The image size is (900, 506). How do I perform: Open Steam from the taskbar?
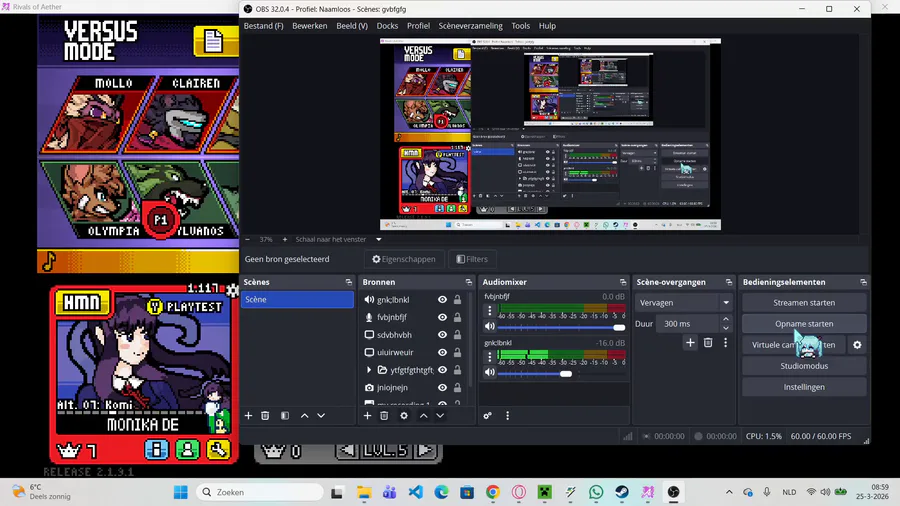622,492
